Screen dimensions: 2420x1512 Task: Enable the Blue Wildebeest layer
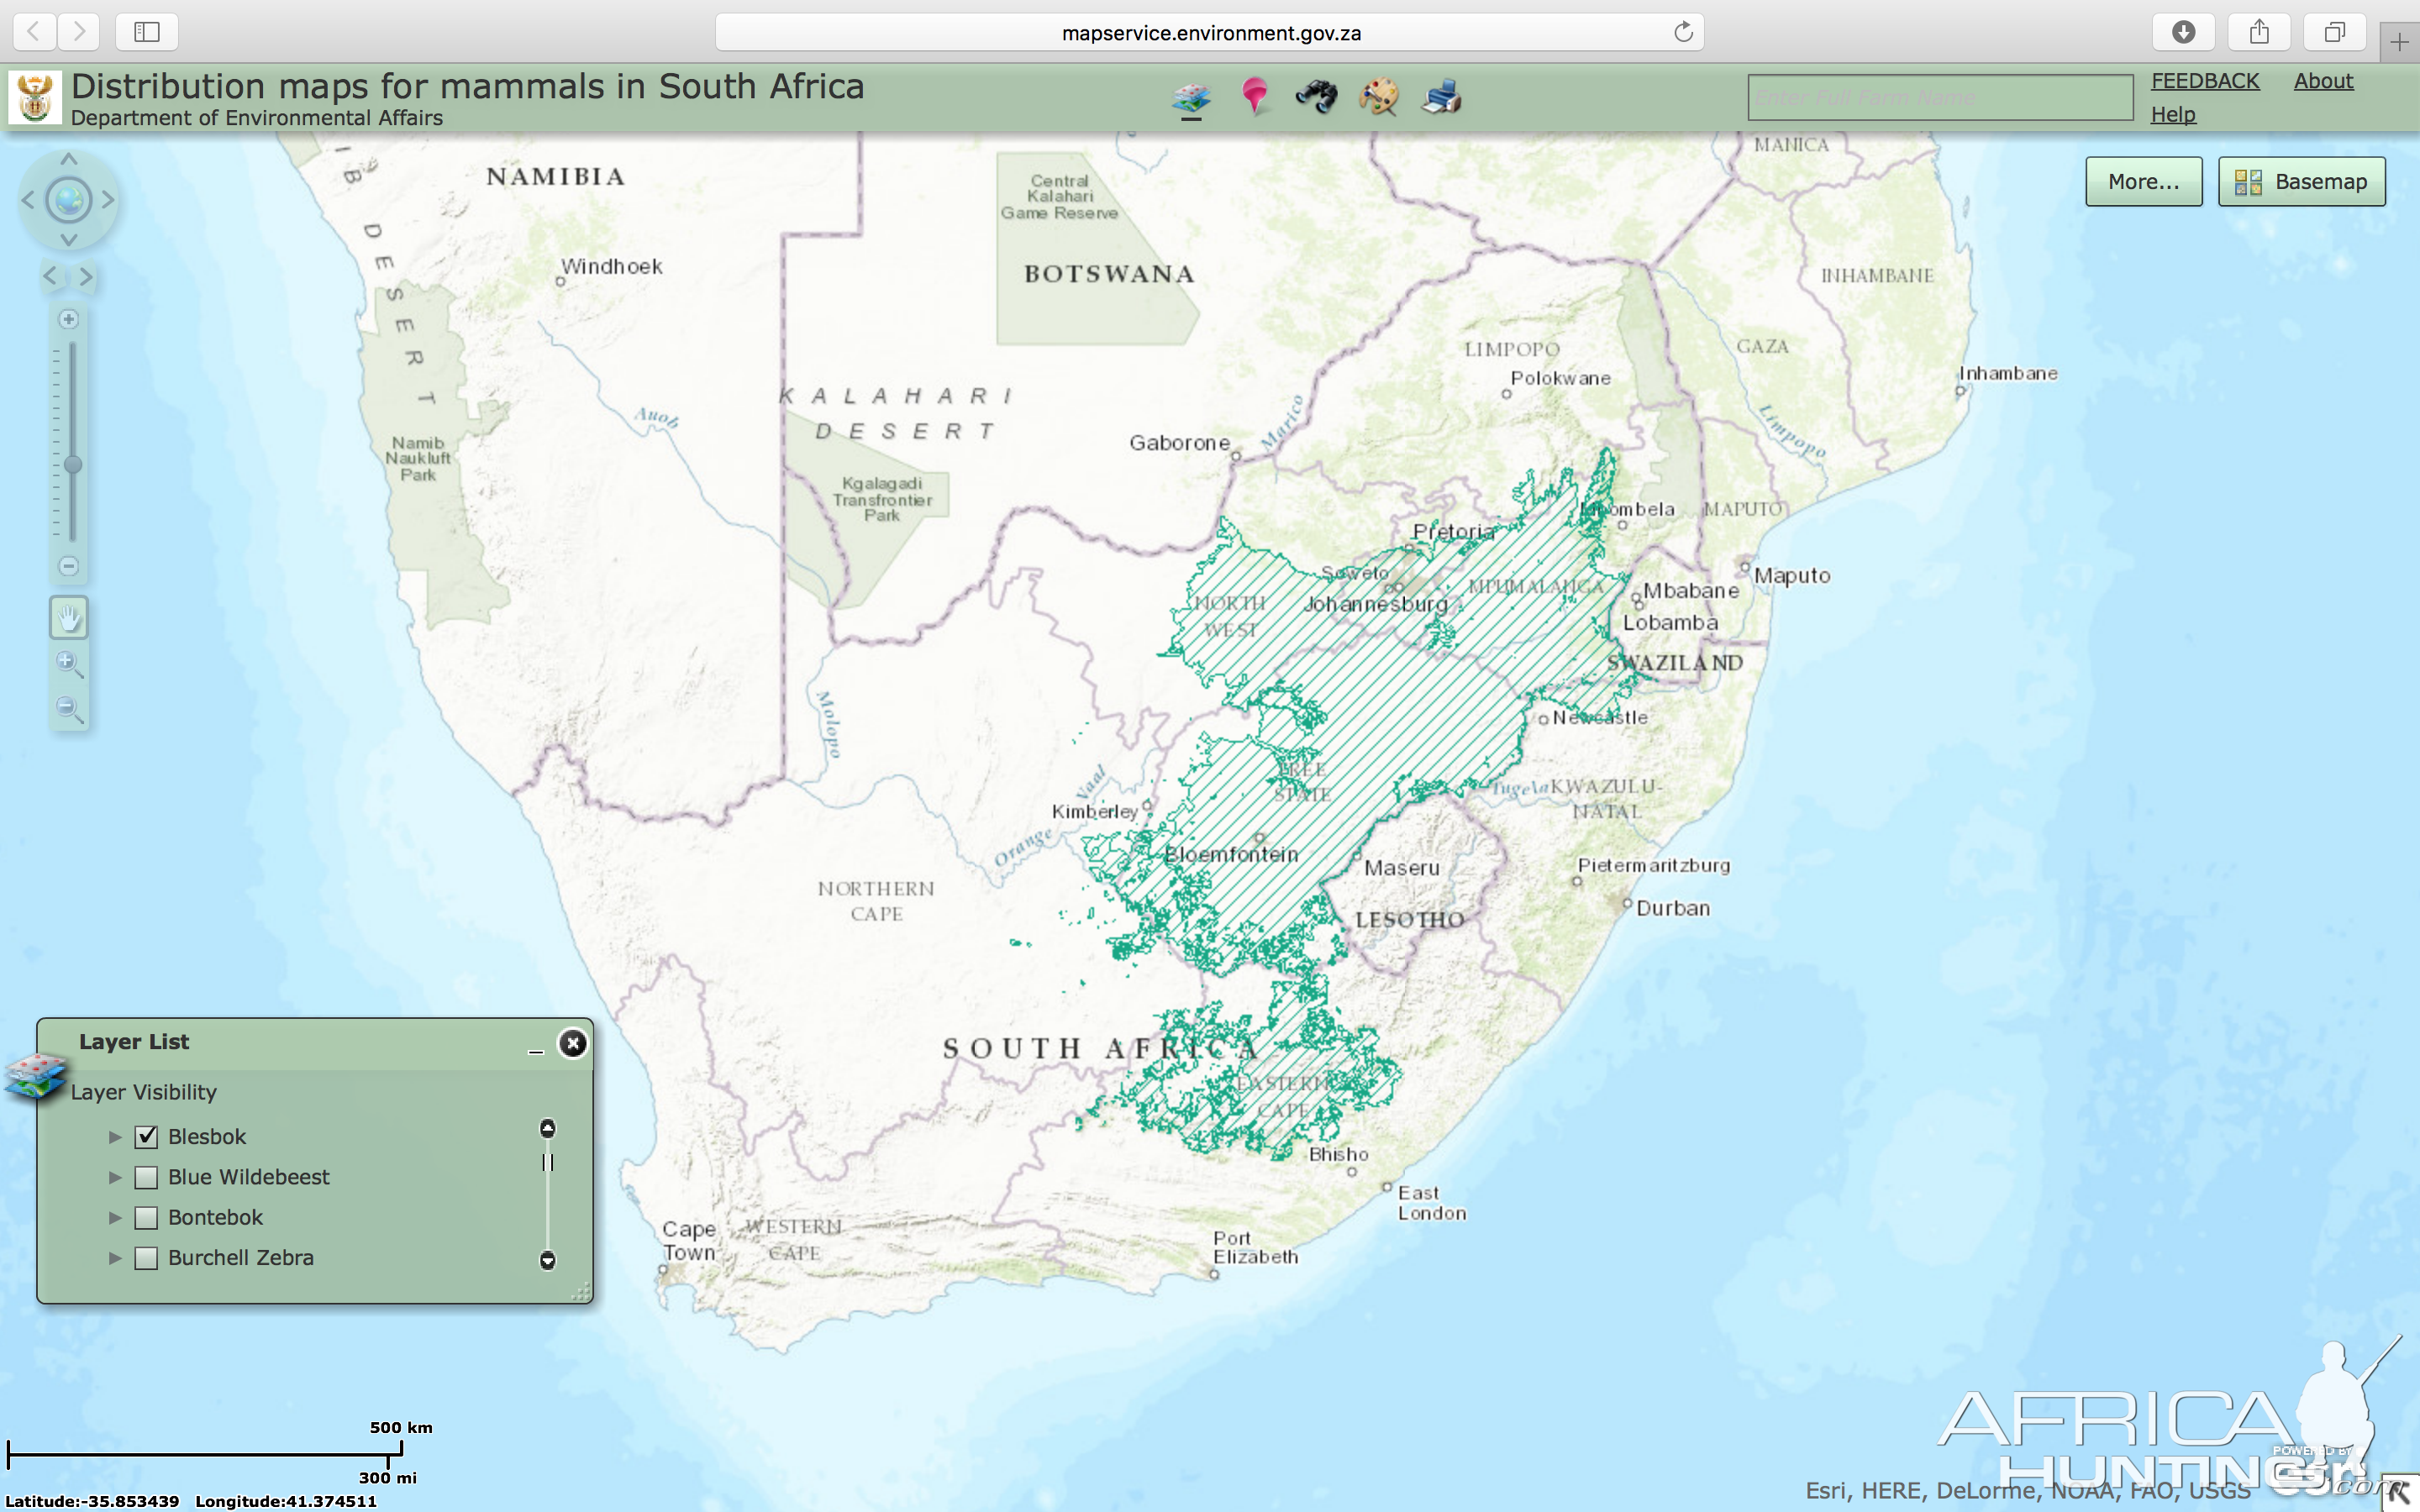click(x=146, y=1177)
